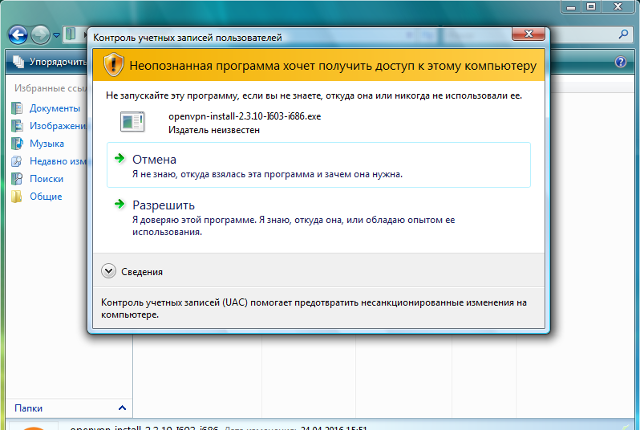The image size is (640, 430).
Task: Click the Сведения label in the UAC dialog
Action: pyautogui.click(x=142, y=272)
